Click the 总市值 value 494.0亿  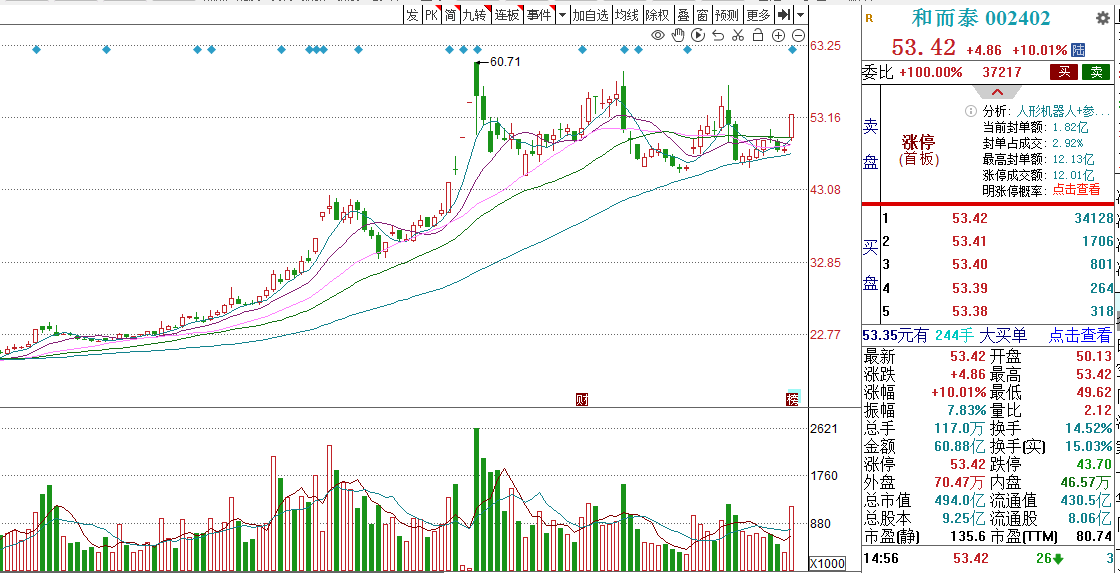click(x=961, y=501)
